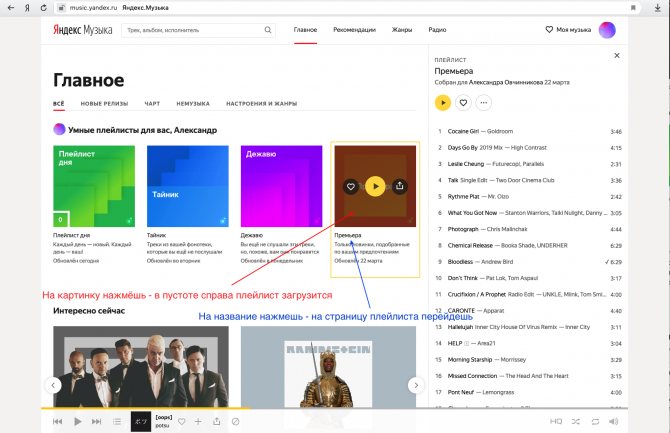Open the Чарт tab

click(152, 103)
